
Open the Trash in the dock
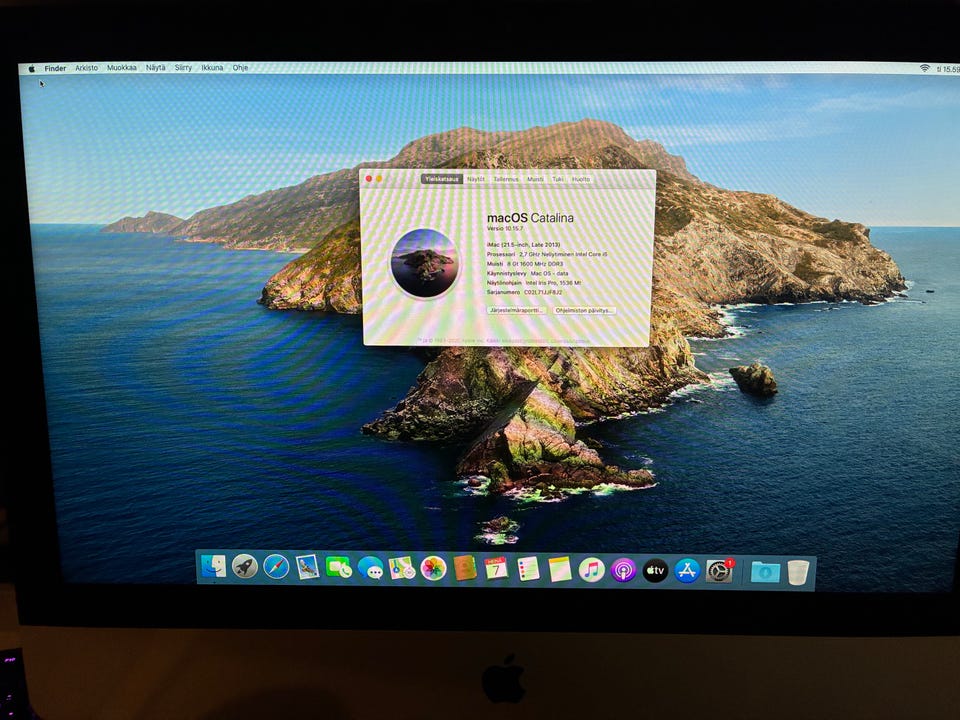point(798,572)
